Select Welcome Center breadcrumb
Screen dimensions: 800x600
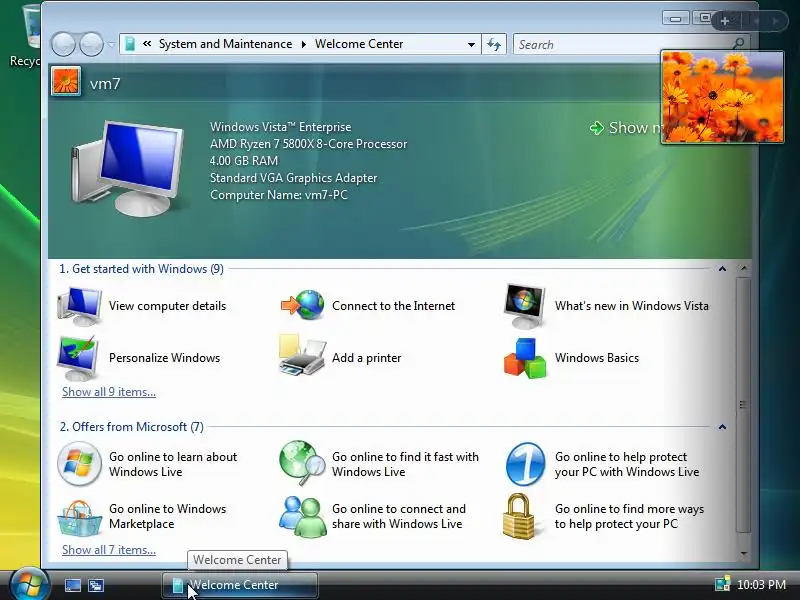point(359,44)
